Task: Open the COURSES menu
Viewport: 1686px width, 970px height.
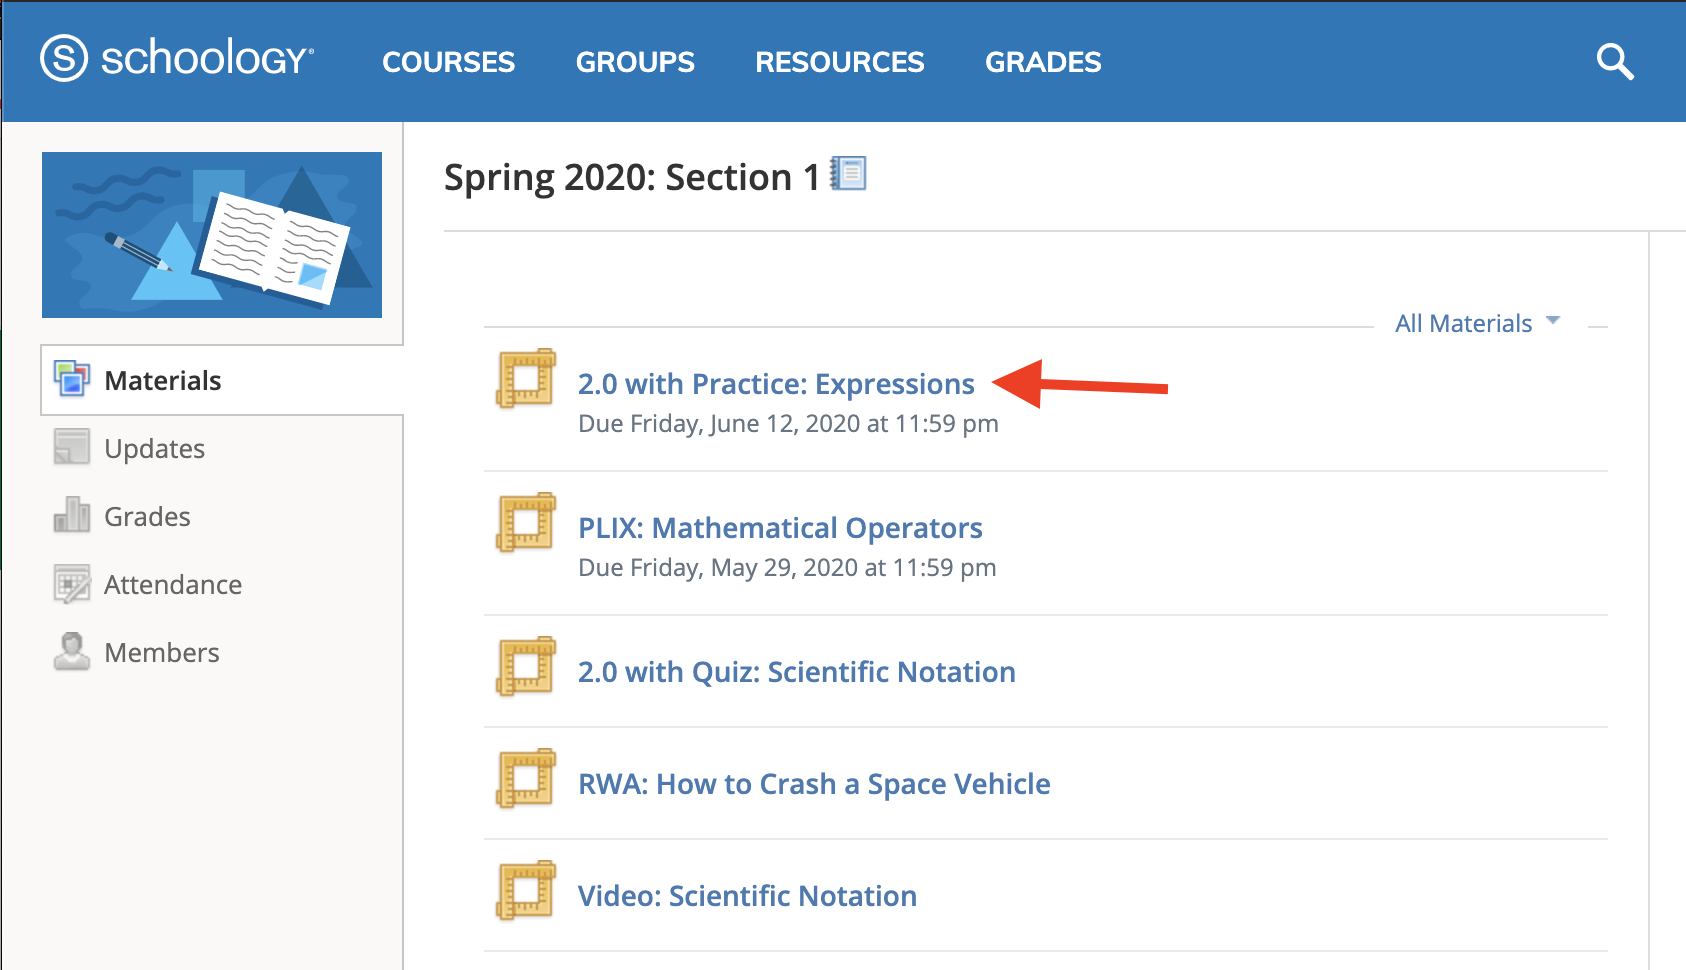Action: point(448,61)
